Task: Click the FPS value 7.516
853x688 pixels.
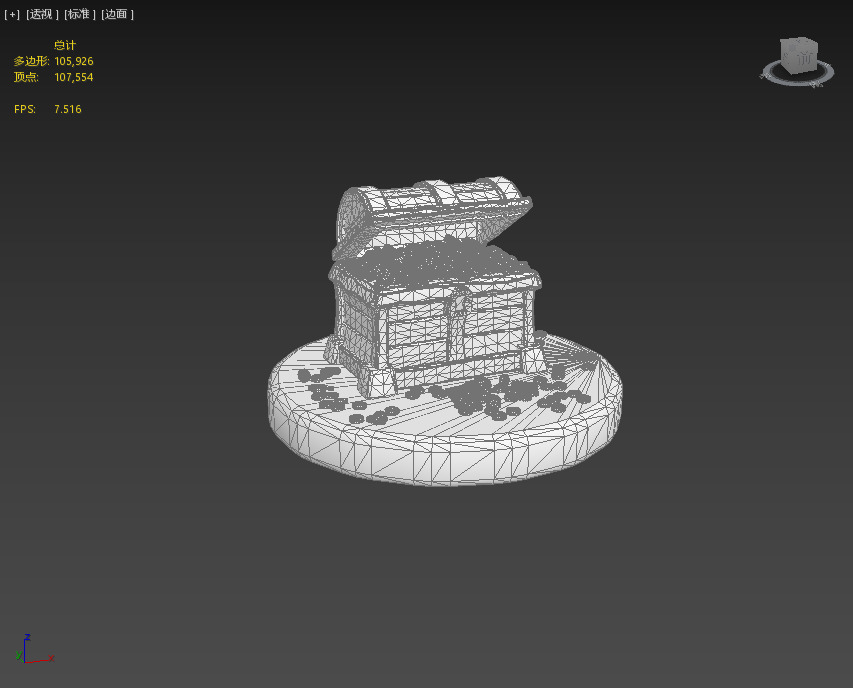Action: [x=67, y=109]
